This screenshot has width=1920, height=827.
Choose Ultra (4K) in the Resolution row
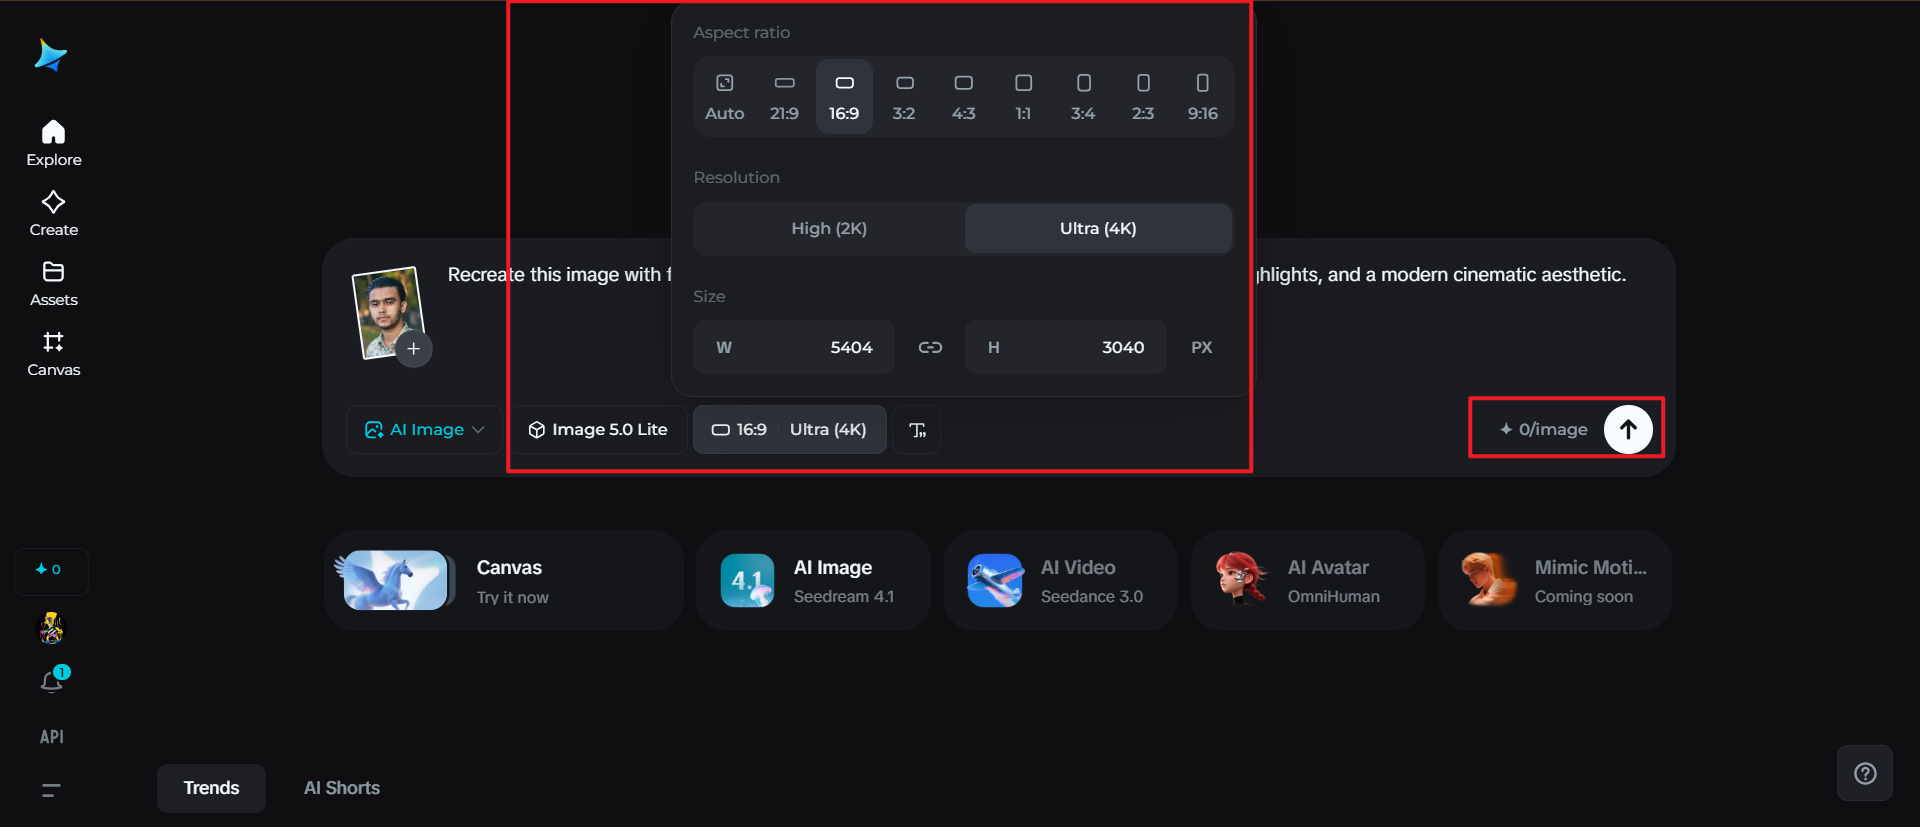(1098, 229)
